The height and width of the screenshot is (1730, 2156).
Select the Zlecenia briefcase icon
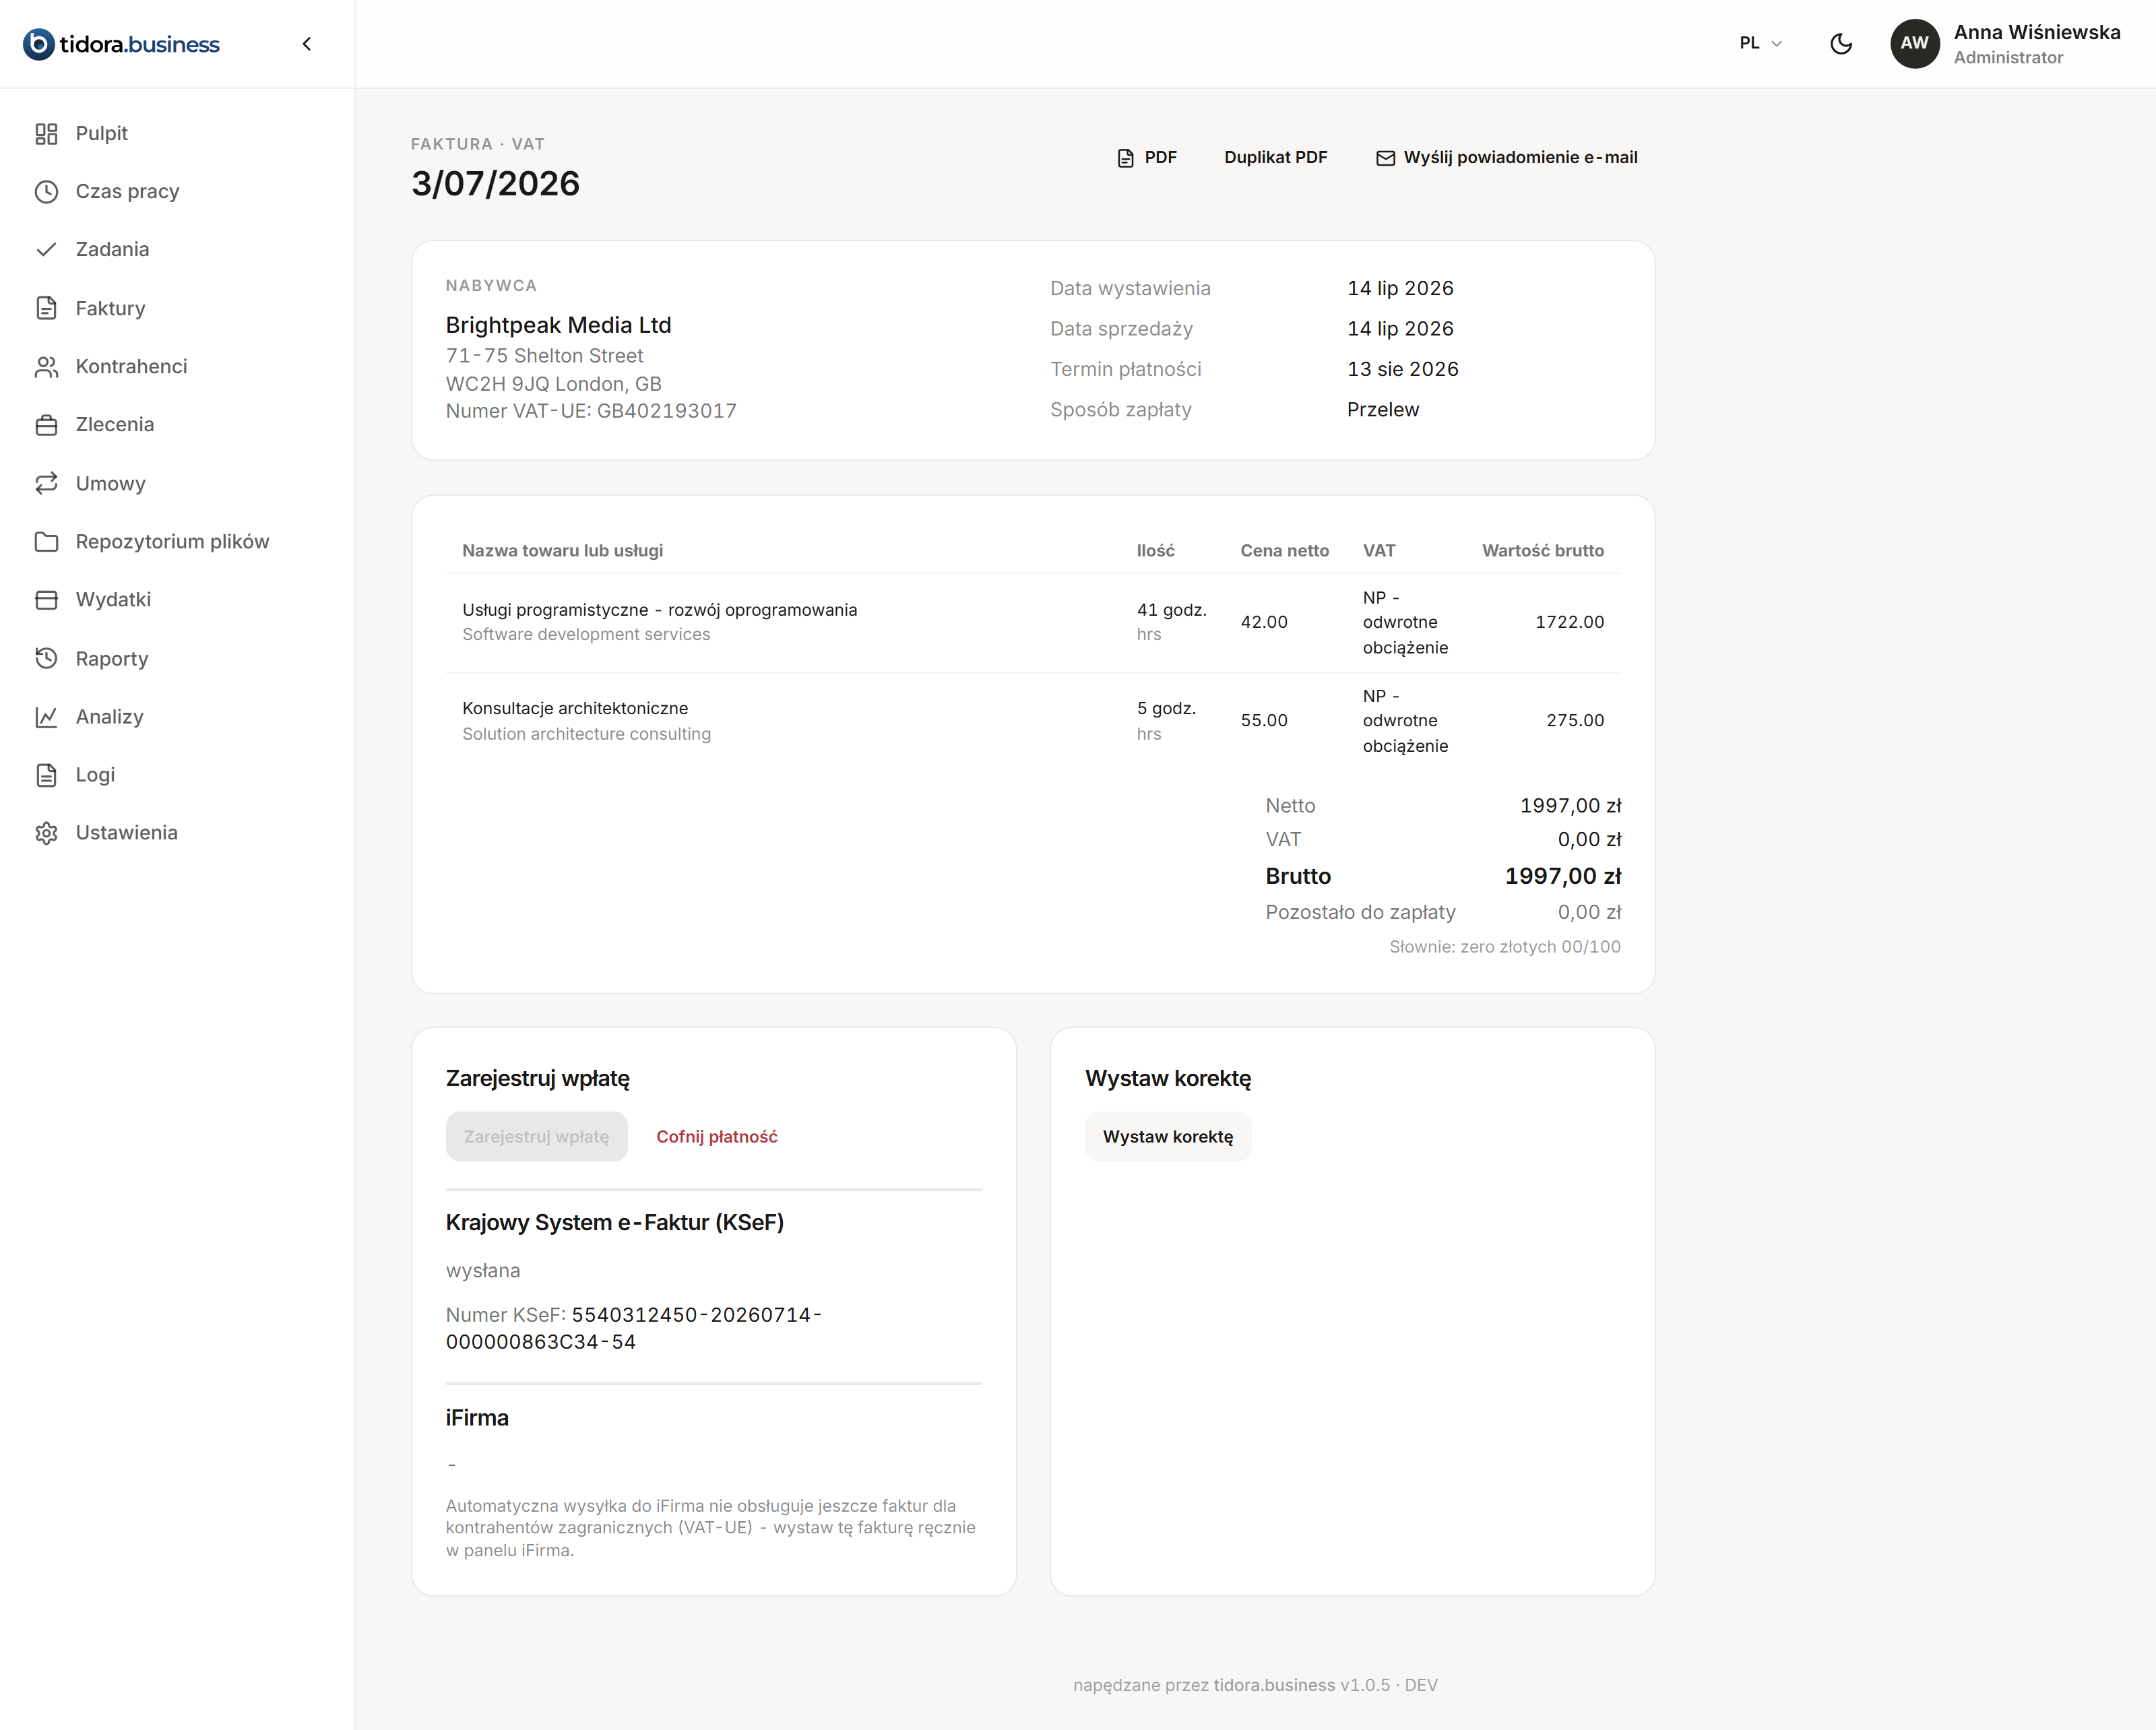coord(46,424)
